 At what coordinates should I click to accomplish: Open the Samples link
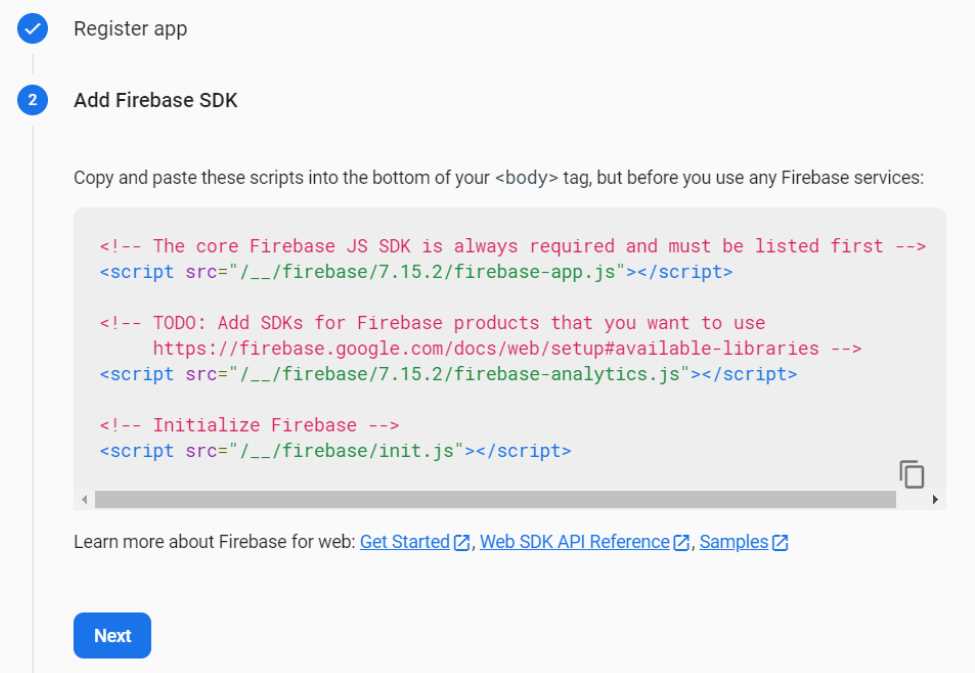click(731, 541)
